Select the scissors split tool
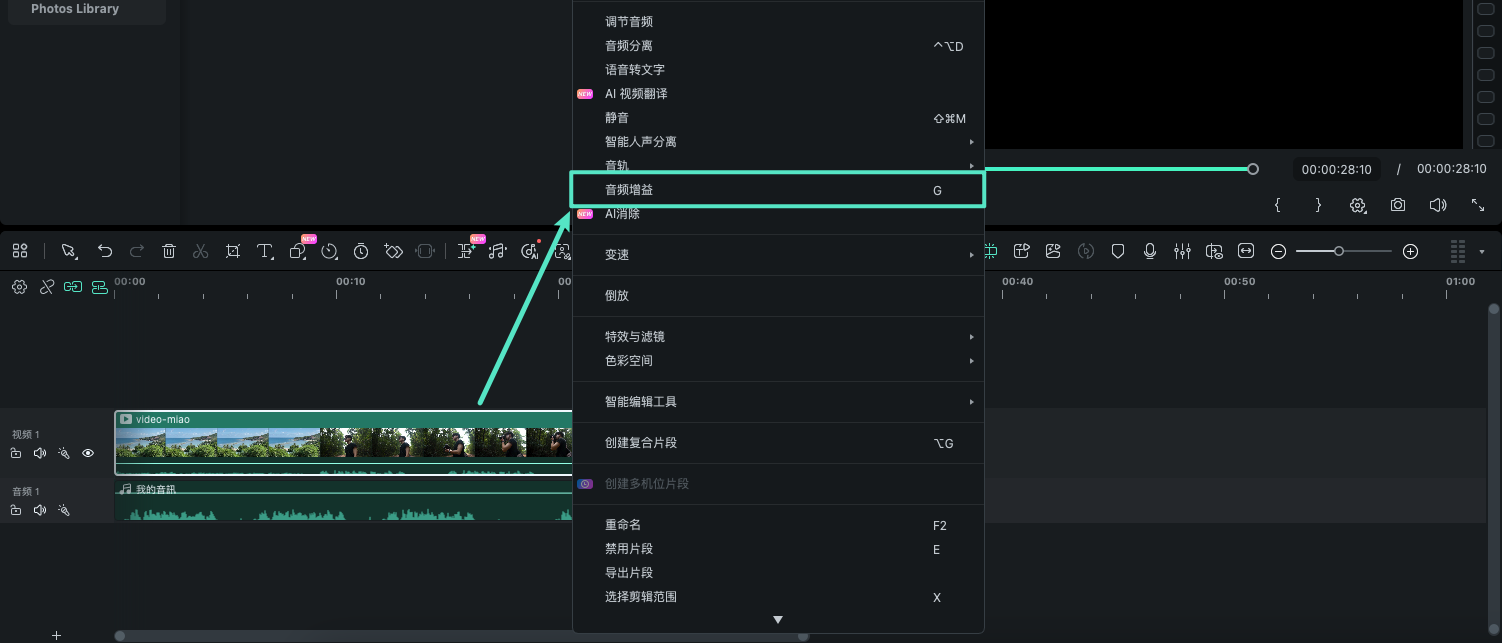The image size is (1502, 643). click(200, 251)
